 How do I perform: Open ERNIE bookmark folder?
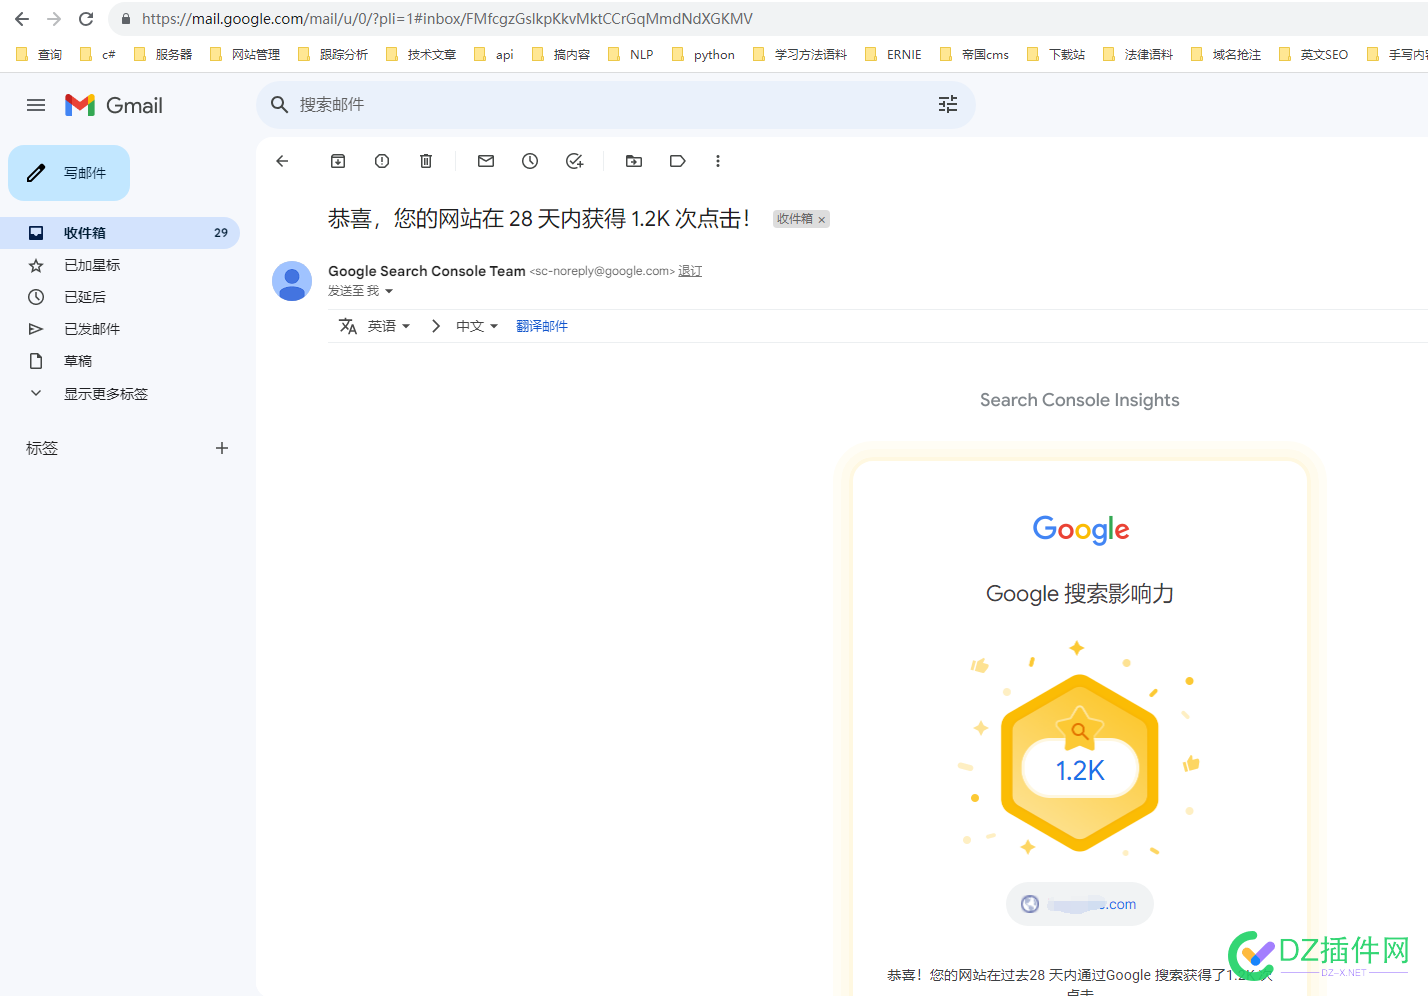894,54
